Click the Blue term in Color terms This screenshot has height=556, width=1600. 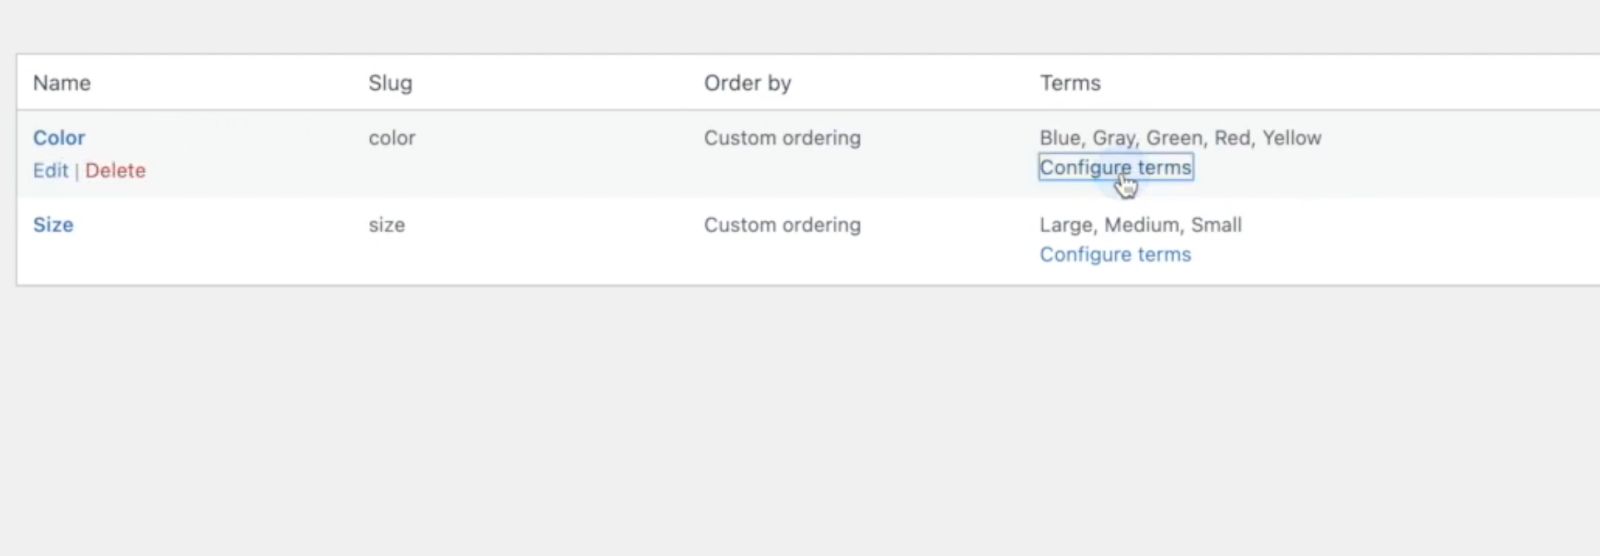click(x=1059, y=138)
